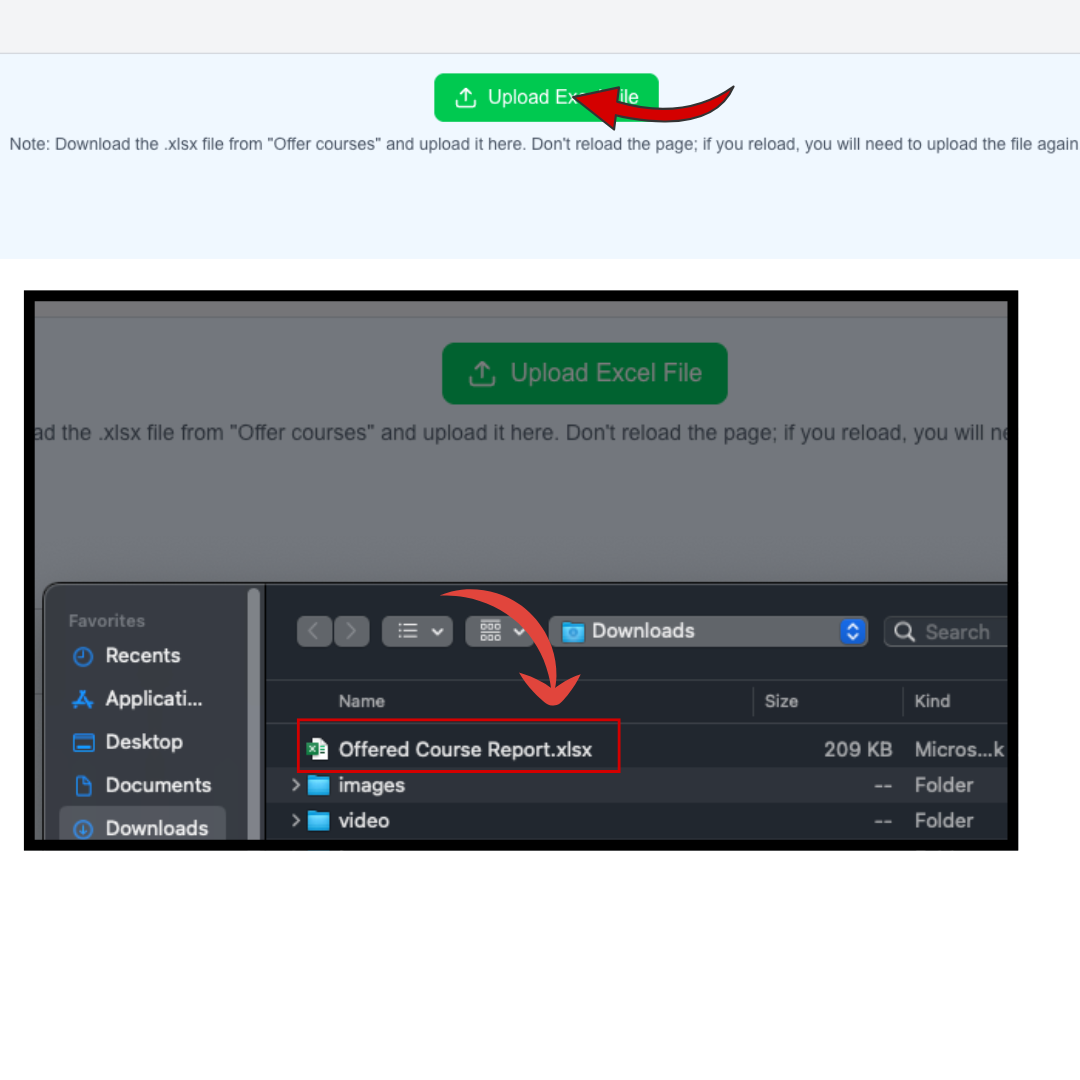Select Downloads in the sidebar
The width and height of the screenshot is (1080, 1080).
point(156,828)
